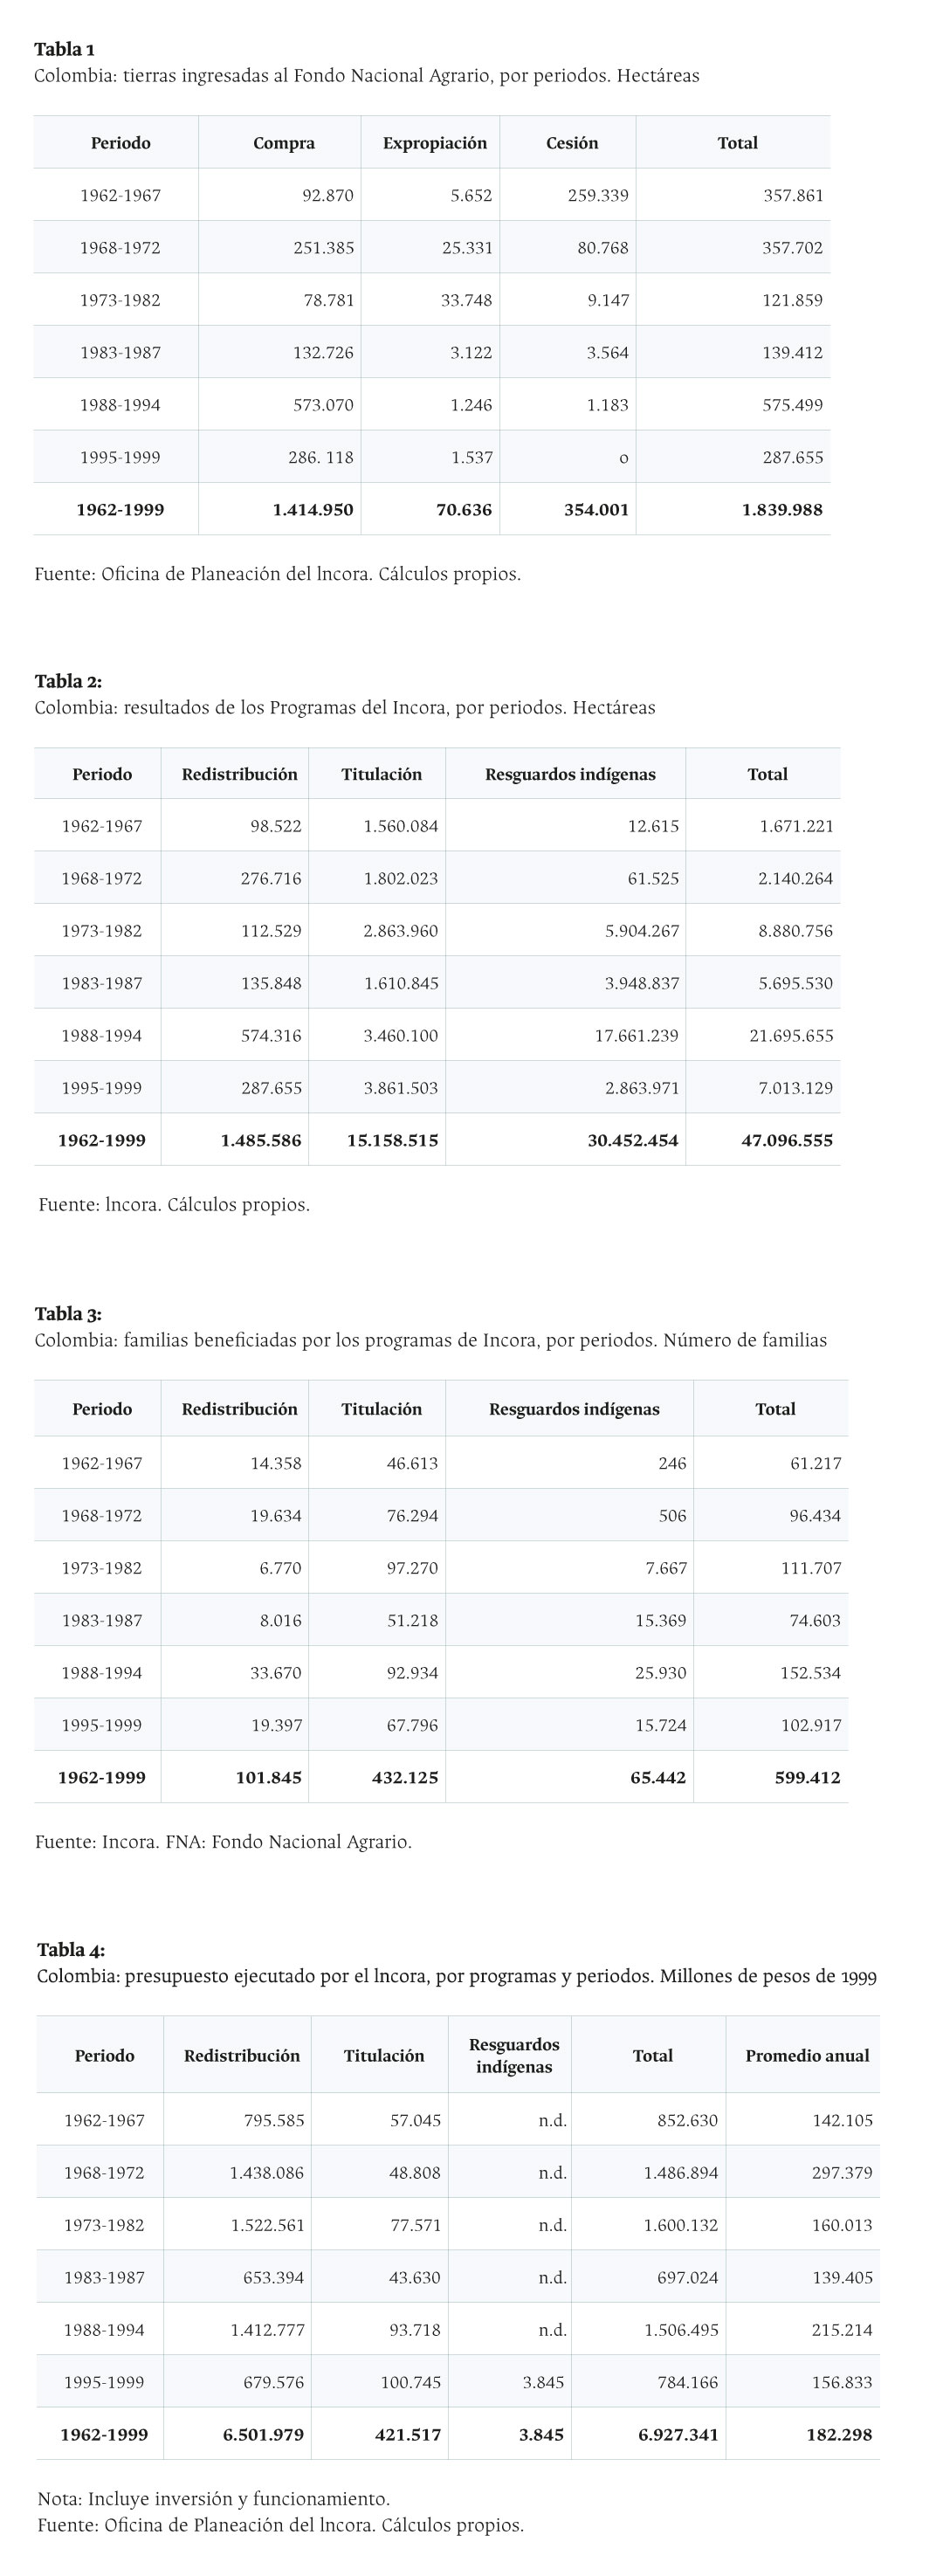Click the Promedio anual header in Tabla 4
The width and height of the screenshot is (943, 2576).
click(807, 2056)
